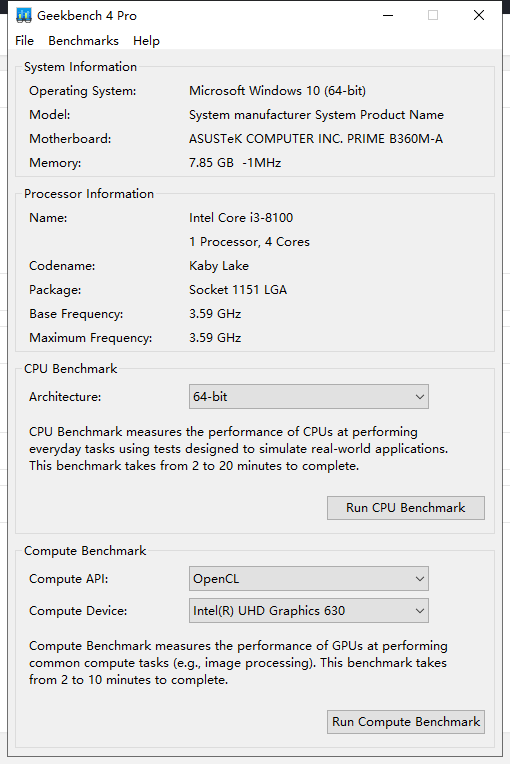Click the 'Socket 1151 LGA' package value

238,290
